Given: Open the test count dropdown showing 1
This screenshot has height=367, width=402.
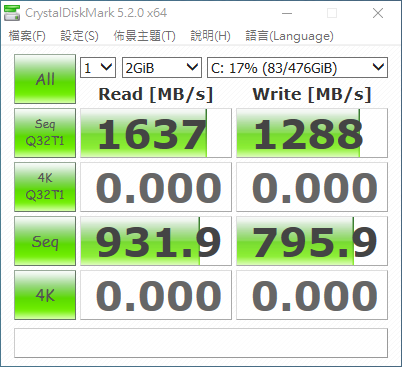Looking at the screenshot, I should 98,68.
